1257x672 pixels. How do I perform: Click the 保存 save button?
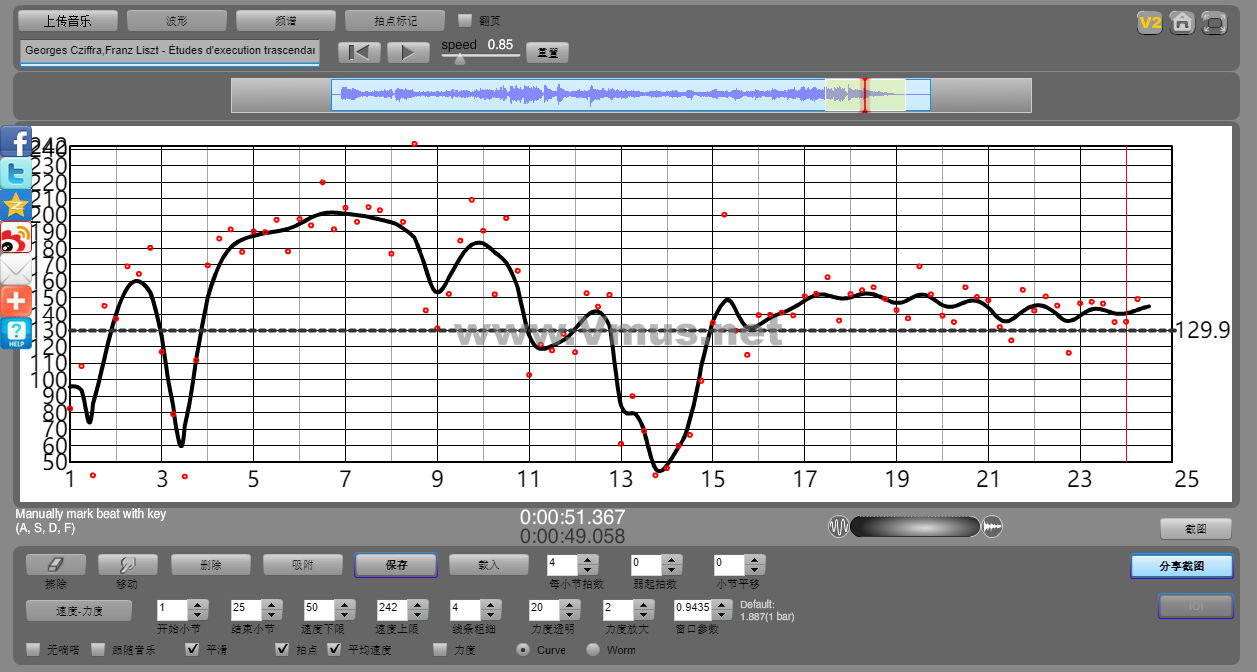[x=396, y=565]
